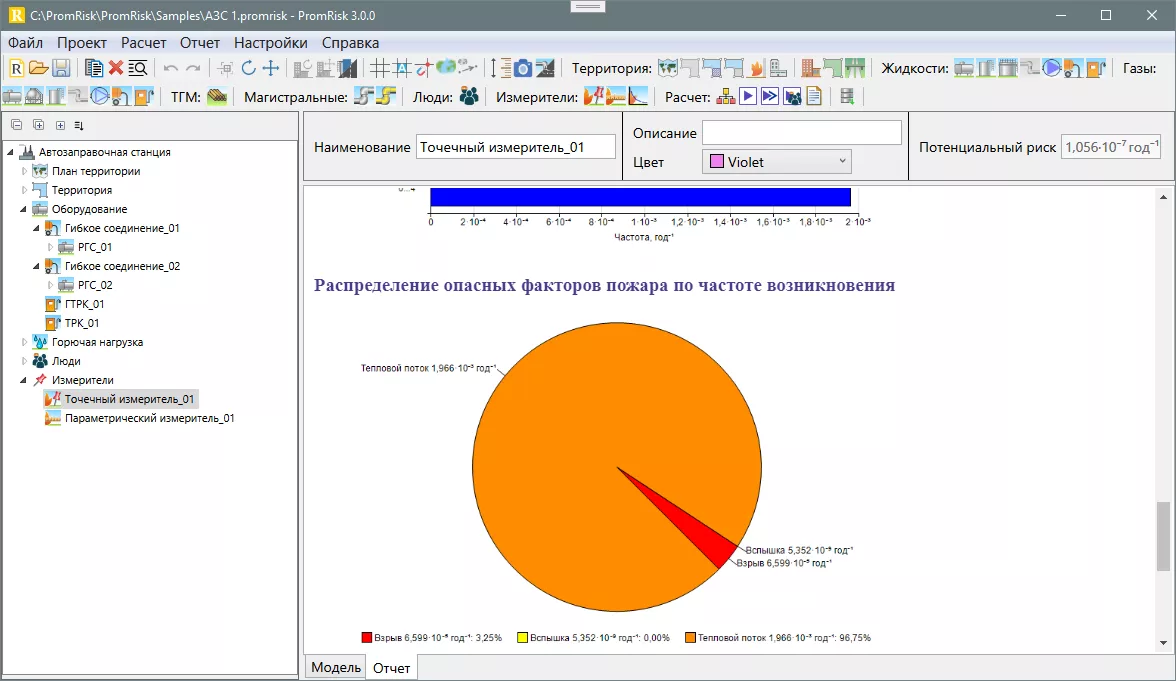Click the ТГМ wood logs icon
The image size is (1176, 681).
[217, 97]
